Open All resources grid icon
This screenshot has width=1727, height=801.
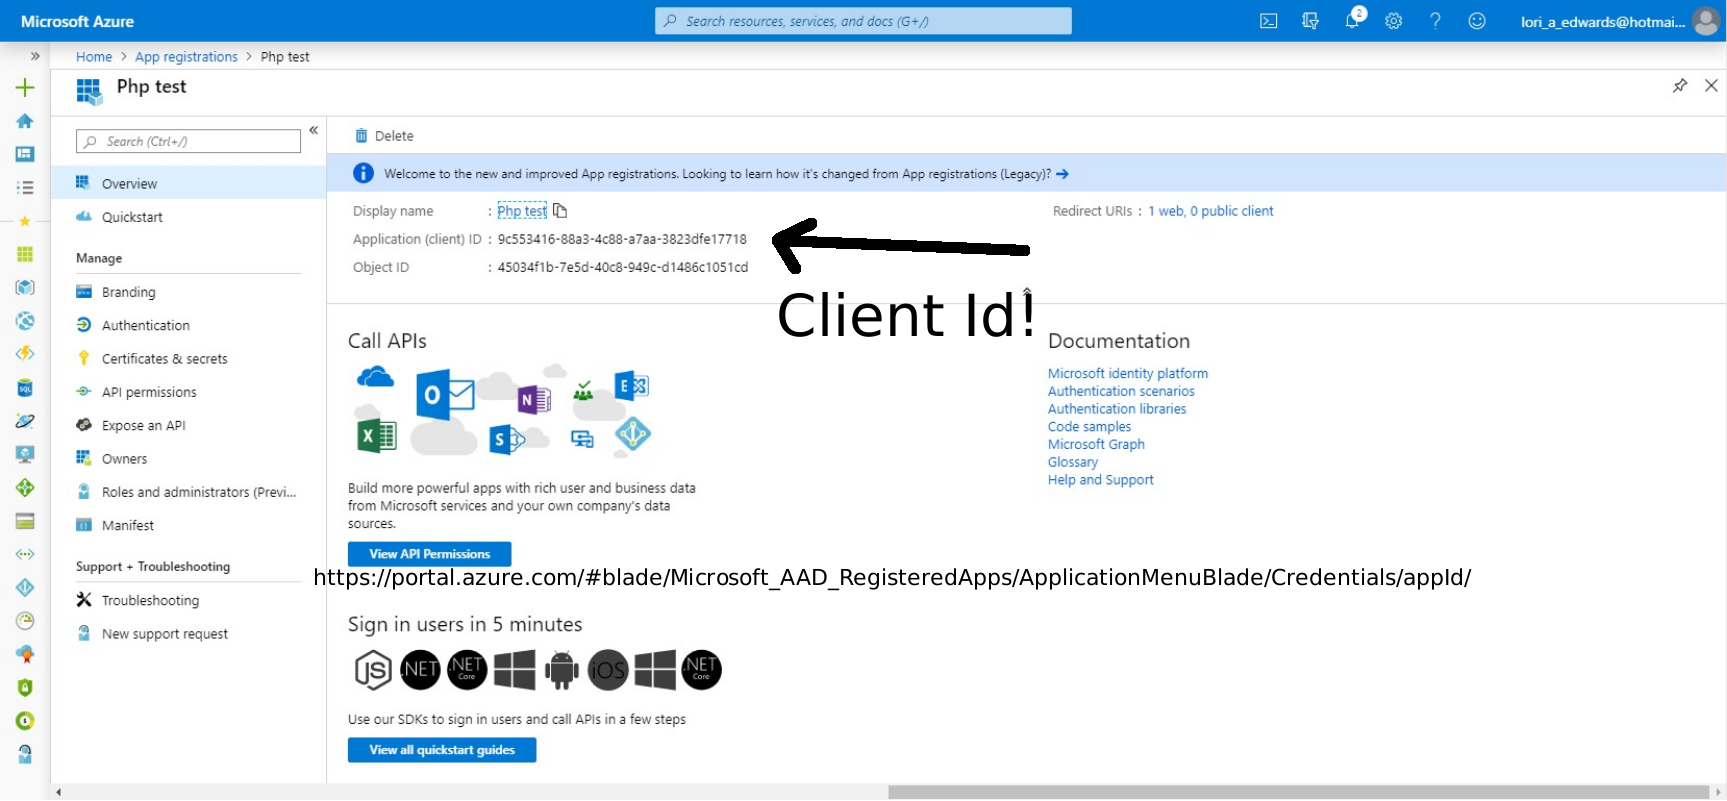(25, 254)
